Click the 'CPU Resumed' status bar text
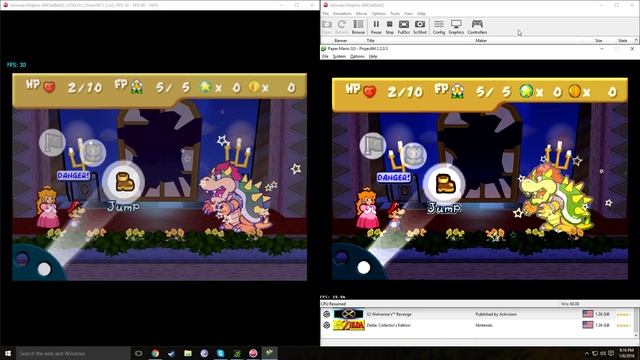This screenshot has width=640, height=360. click(333, 304)
